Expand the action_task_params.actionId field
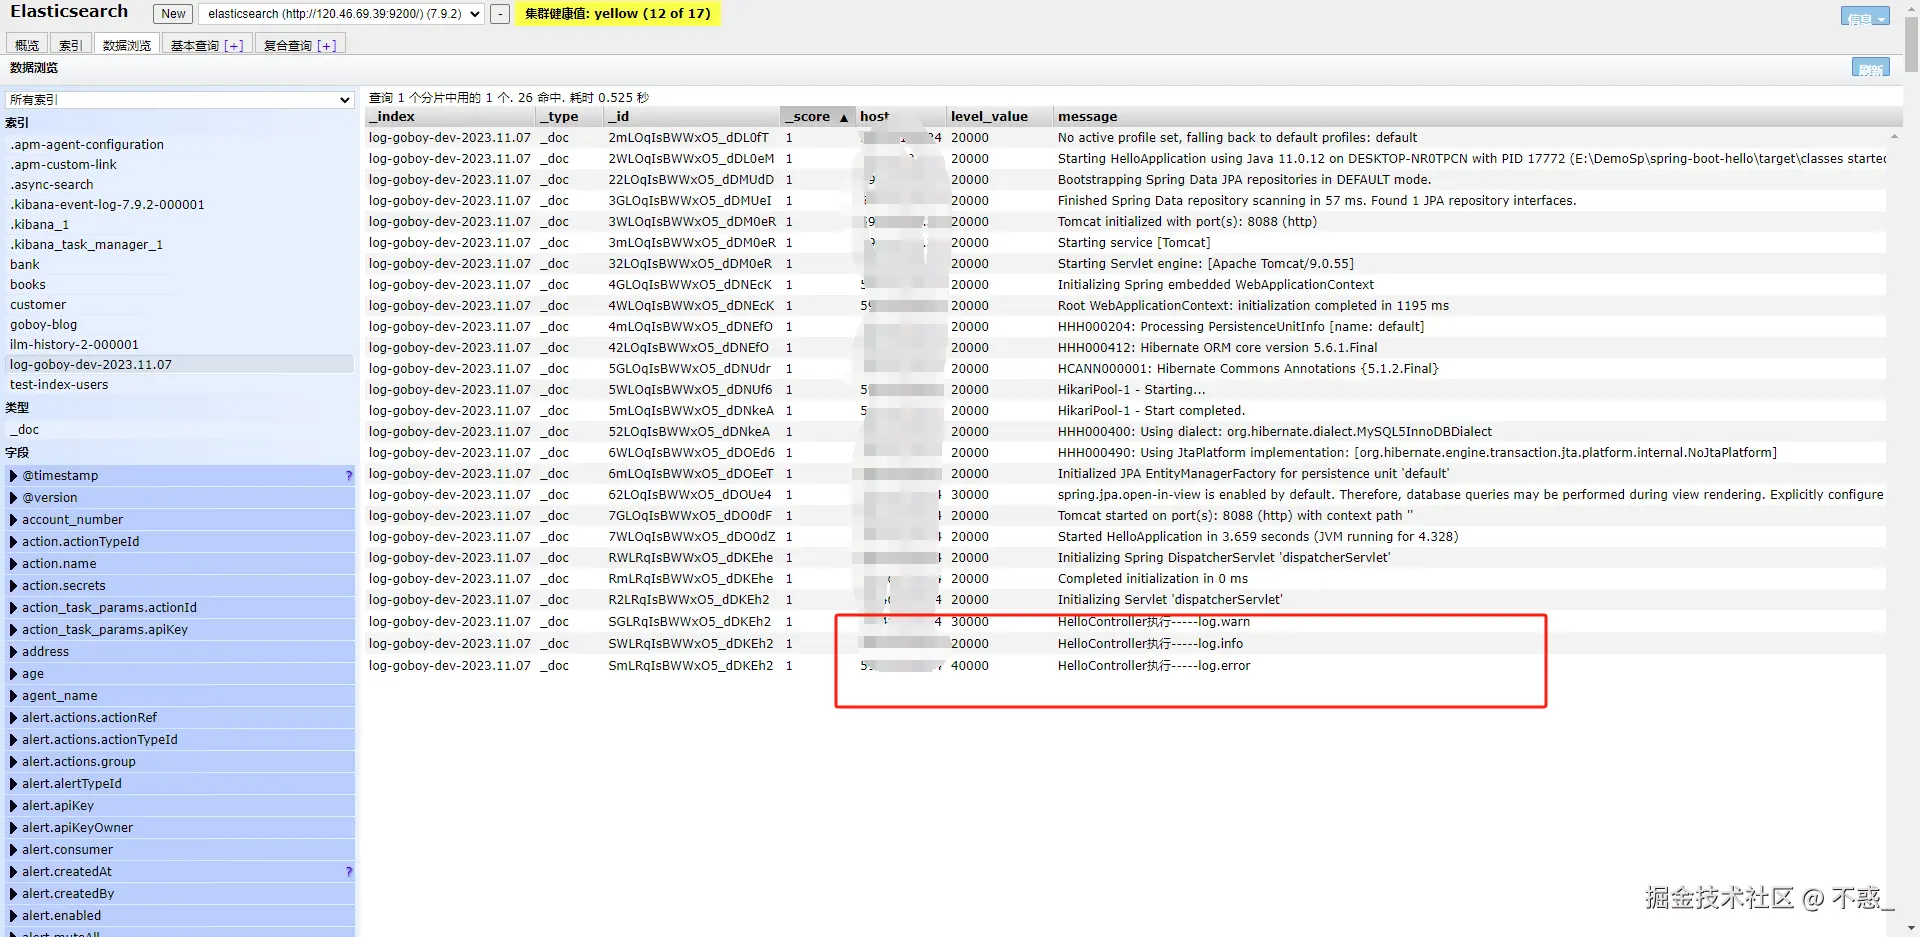This screenshot has height=937, width=1920. (x=14, y=608)
